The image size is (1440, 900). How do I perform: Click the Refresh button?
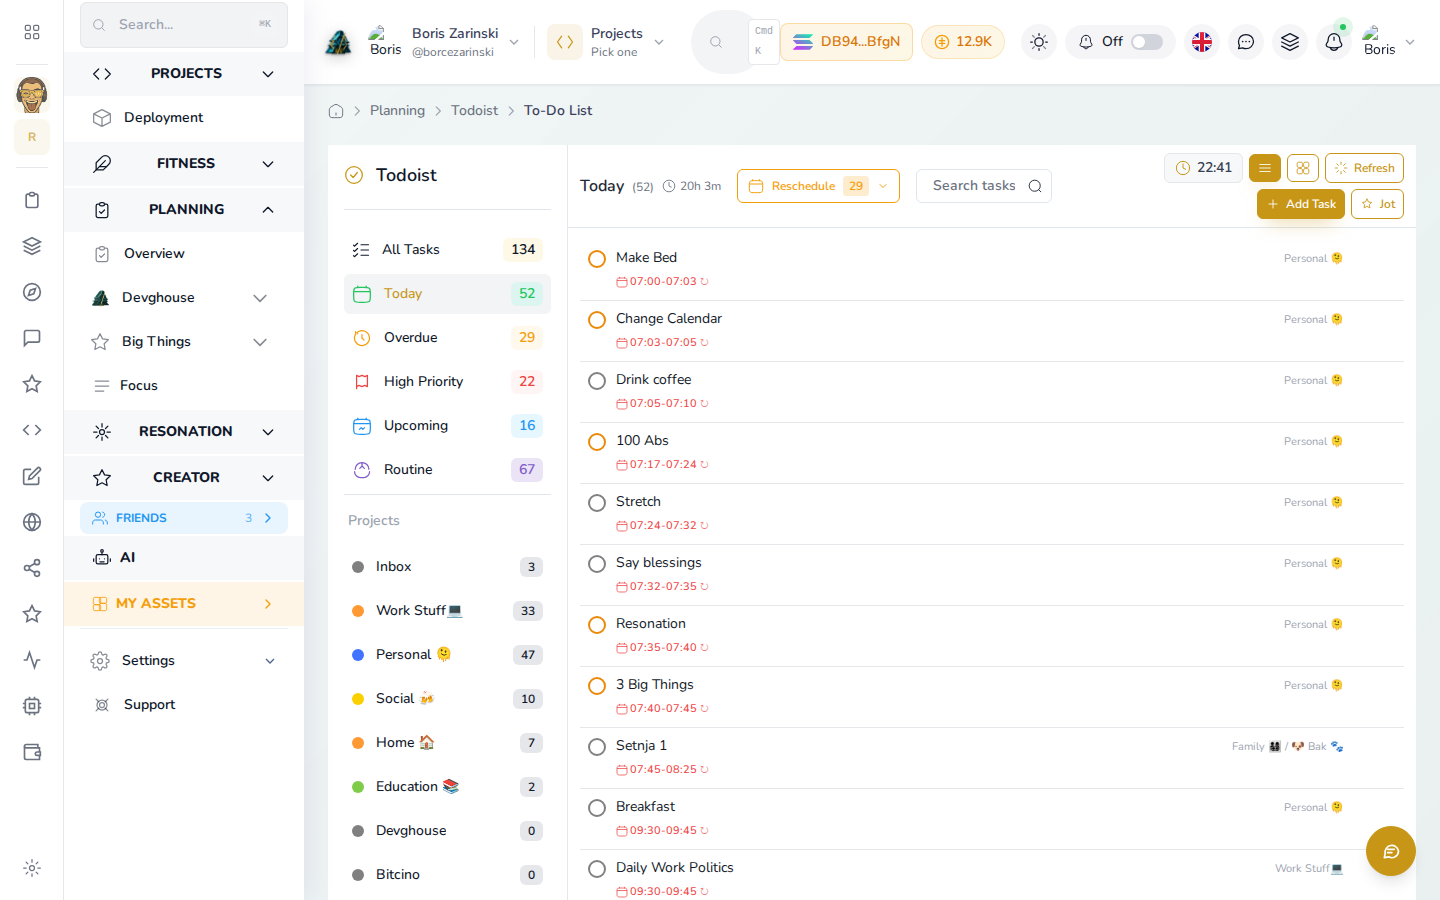point(1364,168)
